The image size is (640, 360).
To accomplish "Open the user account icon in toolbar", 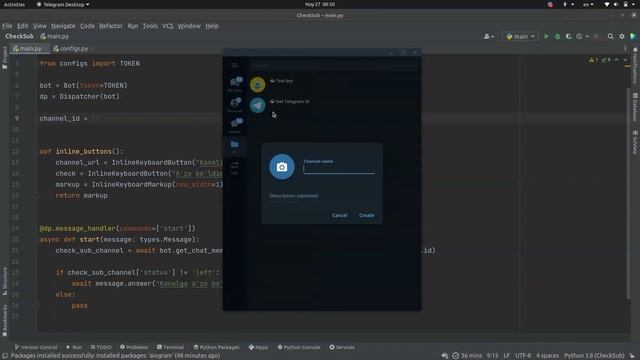I will tap(489, 36).
